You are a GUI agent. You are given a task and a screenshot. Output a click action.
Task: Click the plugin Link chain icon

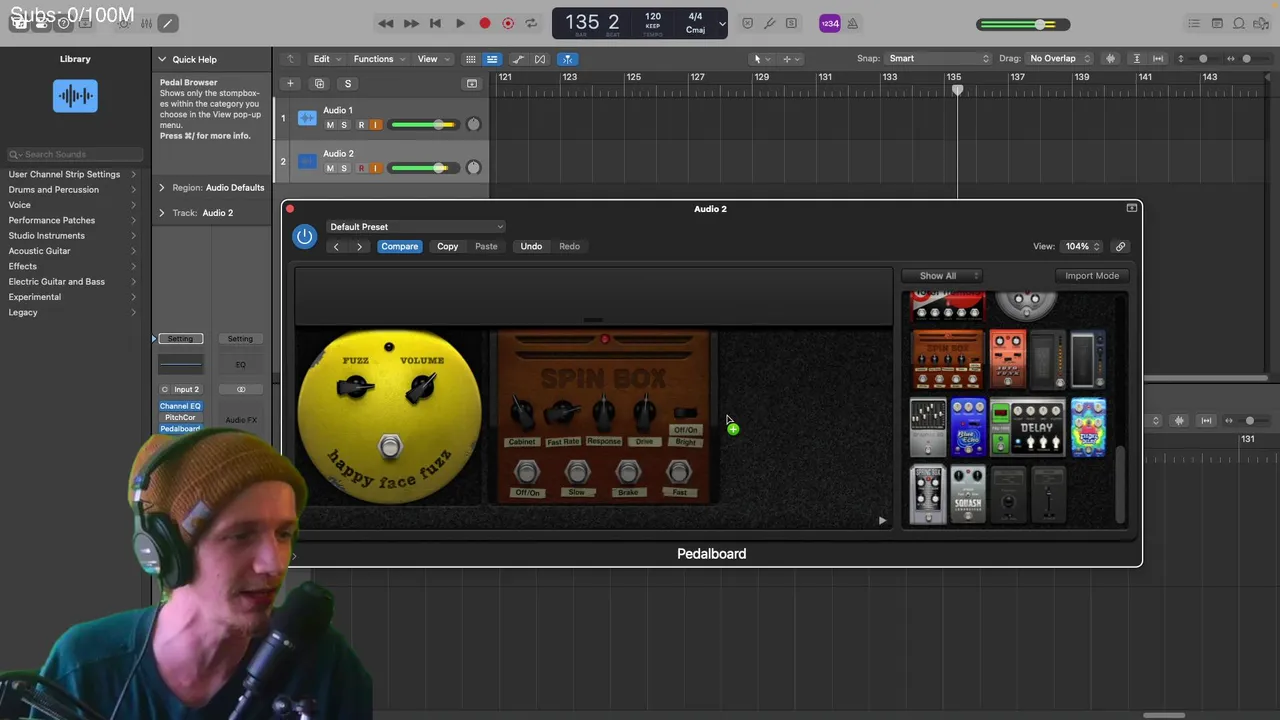tap(1120, 246)
